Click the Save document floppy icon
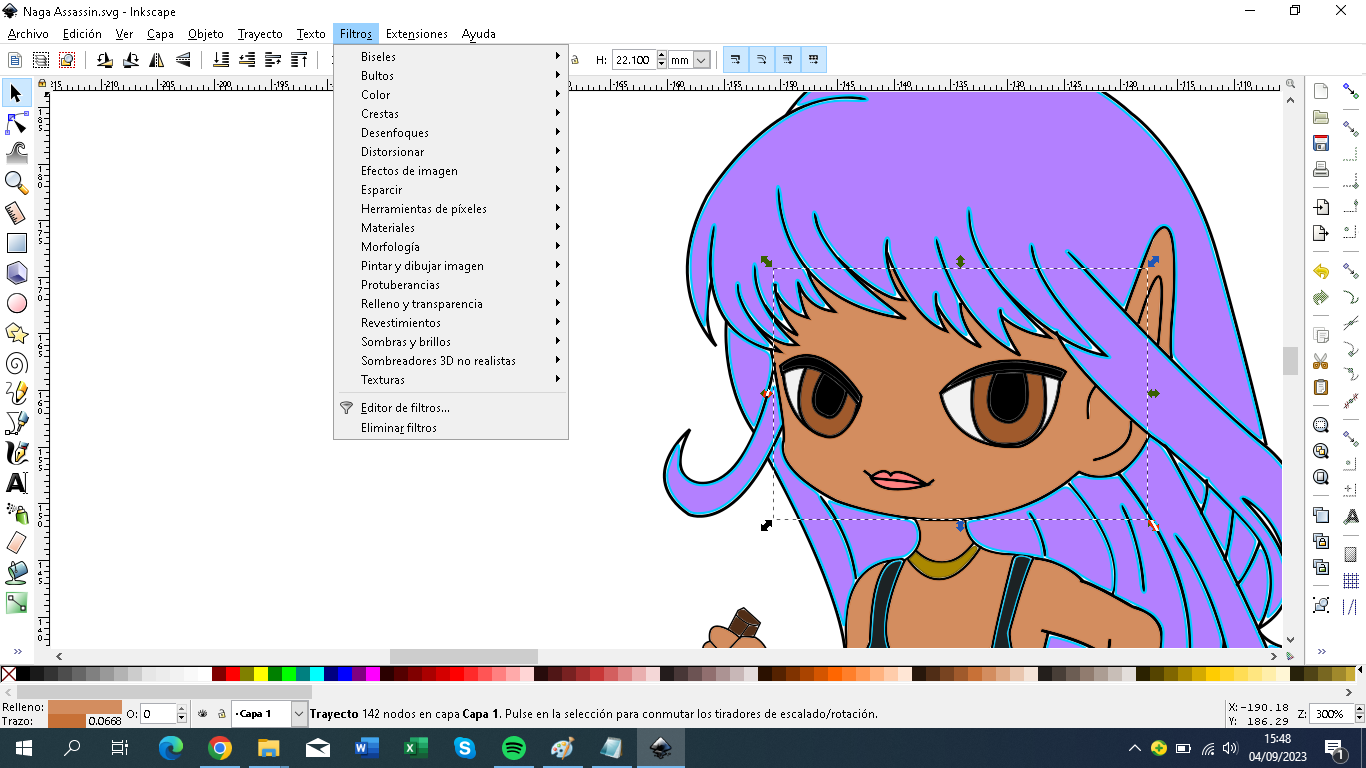Viewport: 1366px width, 768px height. 1321,143
